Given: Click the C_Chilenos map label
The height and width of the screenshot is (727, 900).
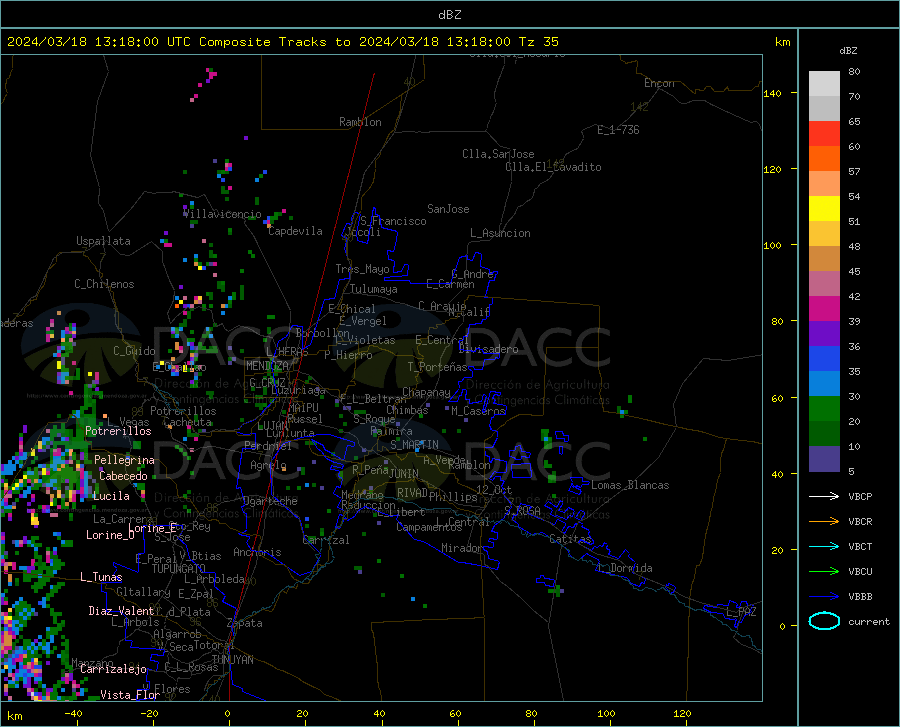Looking at the screenshot, I should [x=104, y=284].
